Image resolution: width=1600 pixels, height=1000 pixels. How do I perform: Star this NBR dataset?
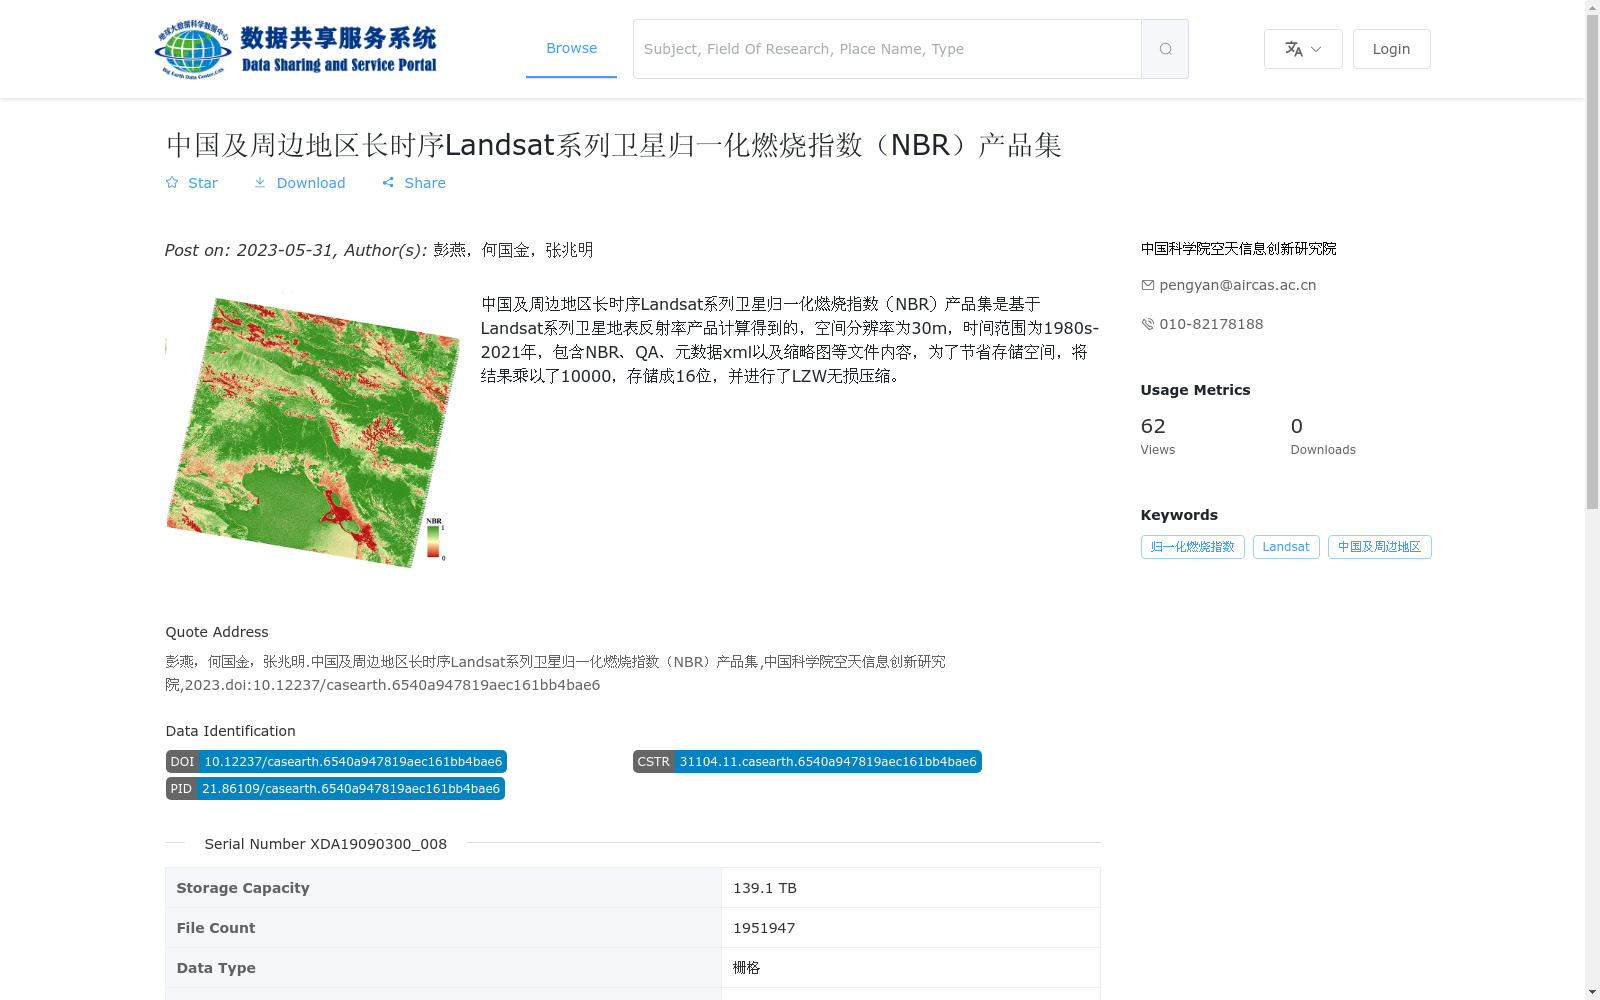[191, 183]
